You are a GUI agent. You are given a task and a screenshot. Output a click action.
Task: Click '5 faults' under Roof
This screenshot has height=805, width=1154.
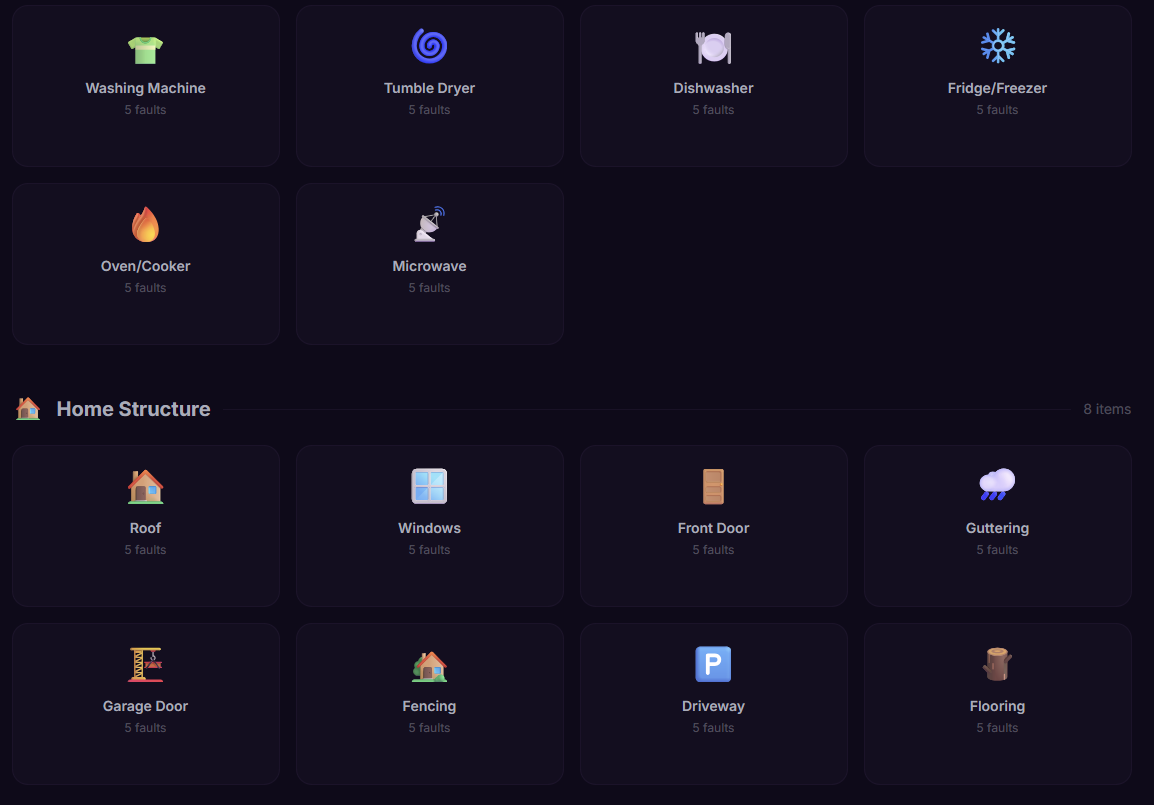click(x=145, y=550)
